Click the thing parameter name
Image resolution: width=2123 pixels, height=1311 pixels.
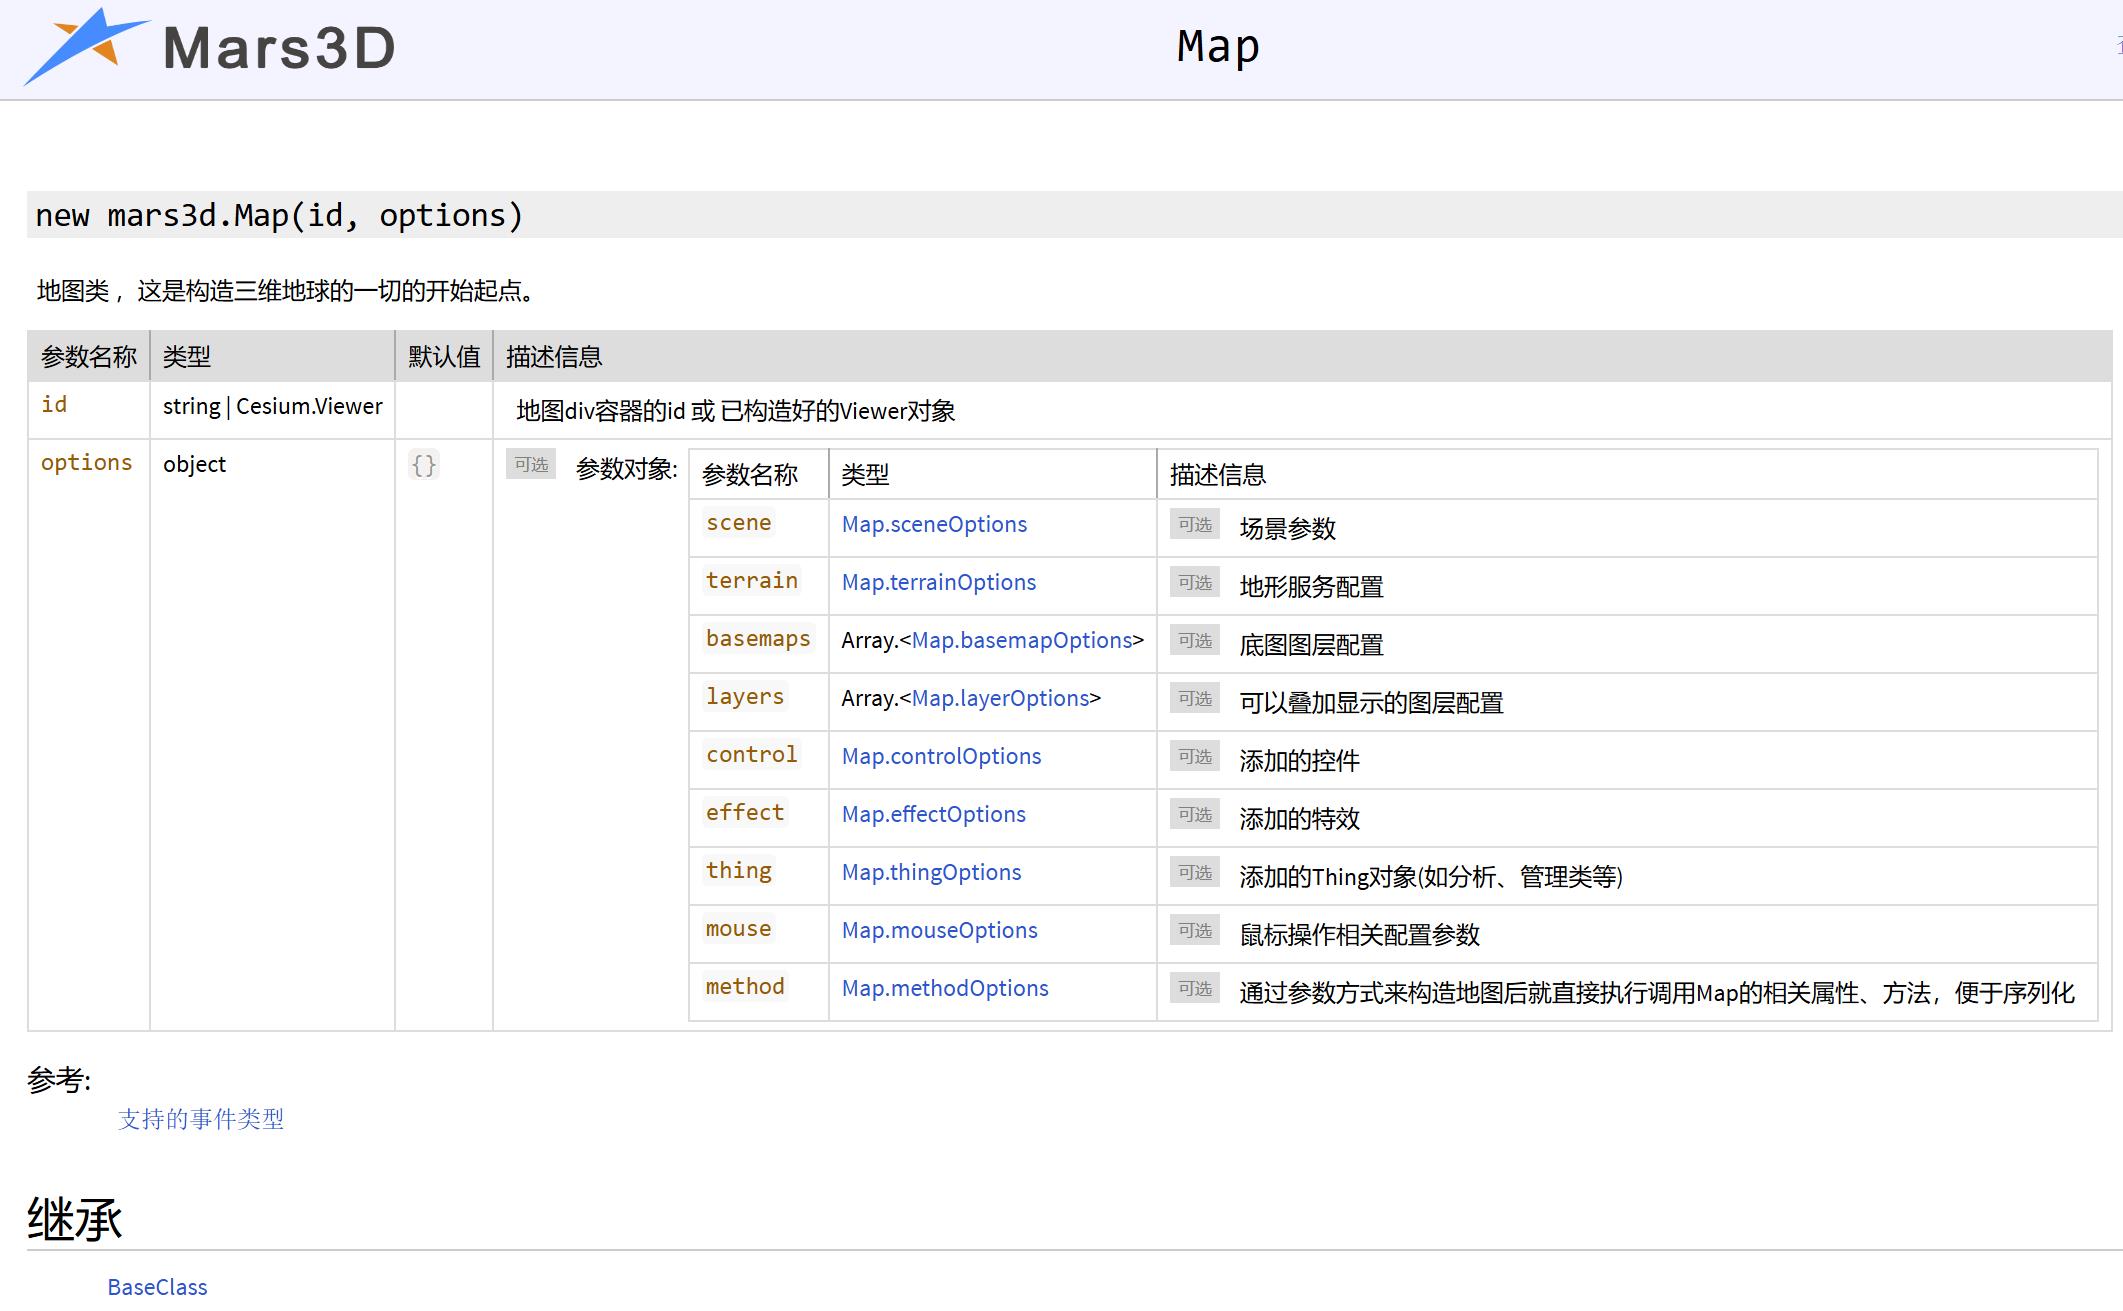tap(738, 871)
